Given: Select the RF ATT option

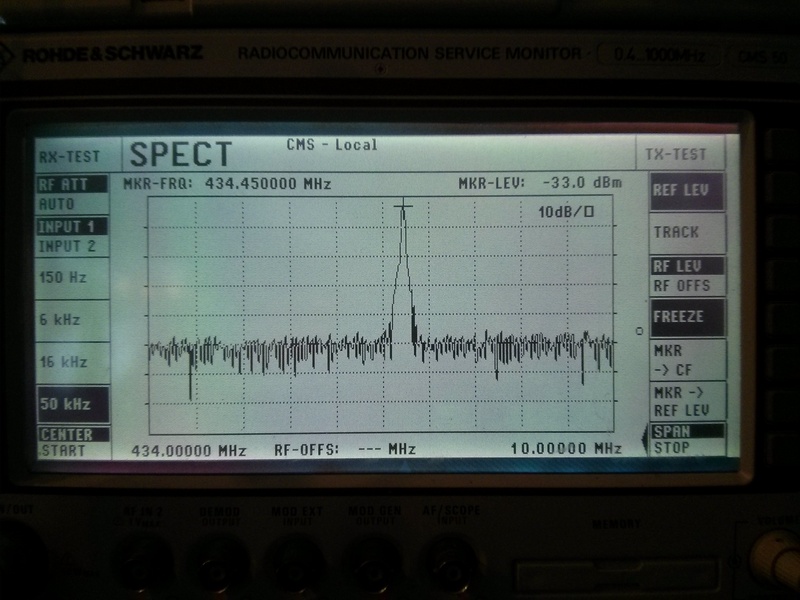Looking at the screenshot, I should click(x=62, y=185).
